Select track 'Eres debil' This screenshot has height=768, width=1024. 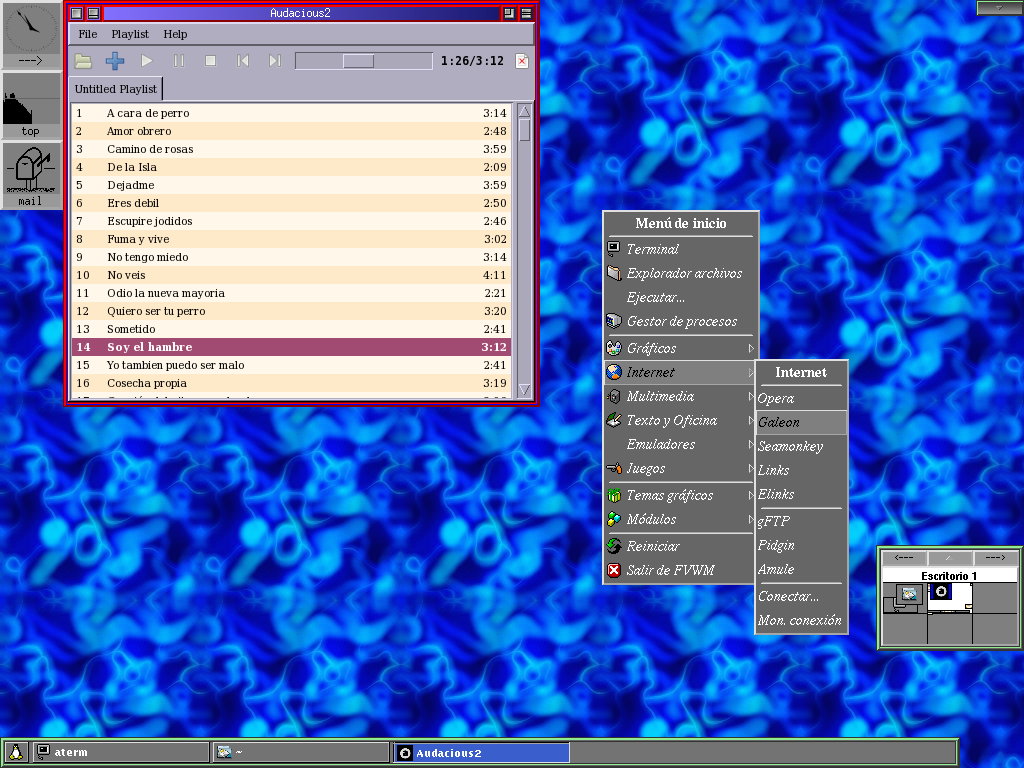click(291, 203)
